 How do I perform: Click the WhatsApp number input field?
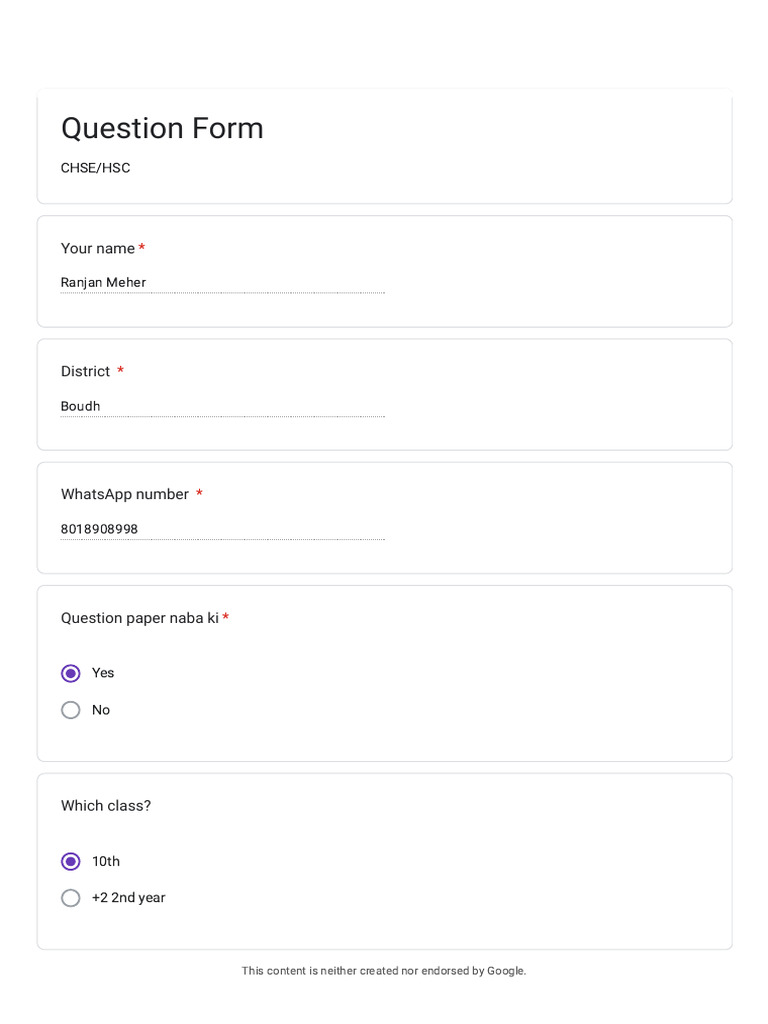click(x=223, y=529)
